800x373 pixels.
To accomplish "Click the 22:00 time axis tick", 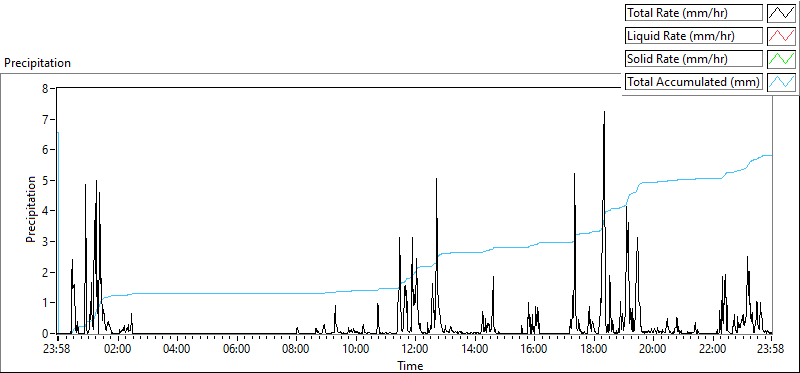I will pyautogui.click(x=712, y=350).
